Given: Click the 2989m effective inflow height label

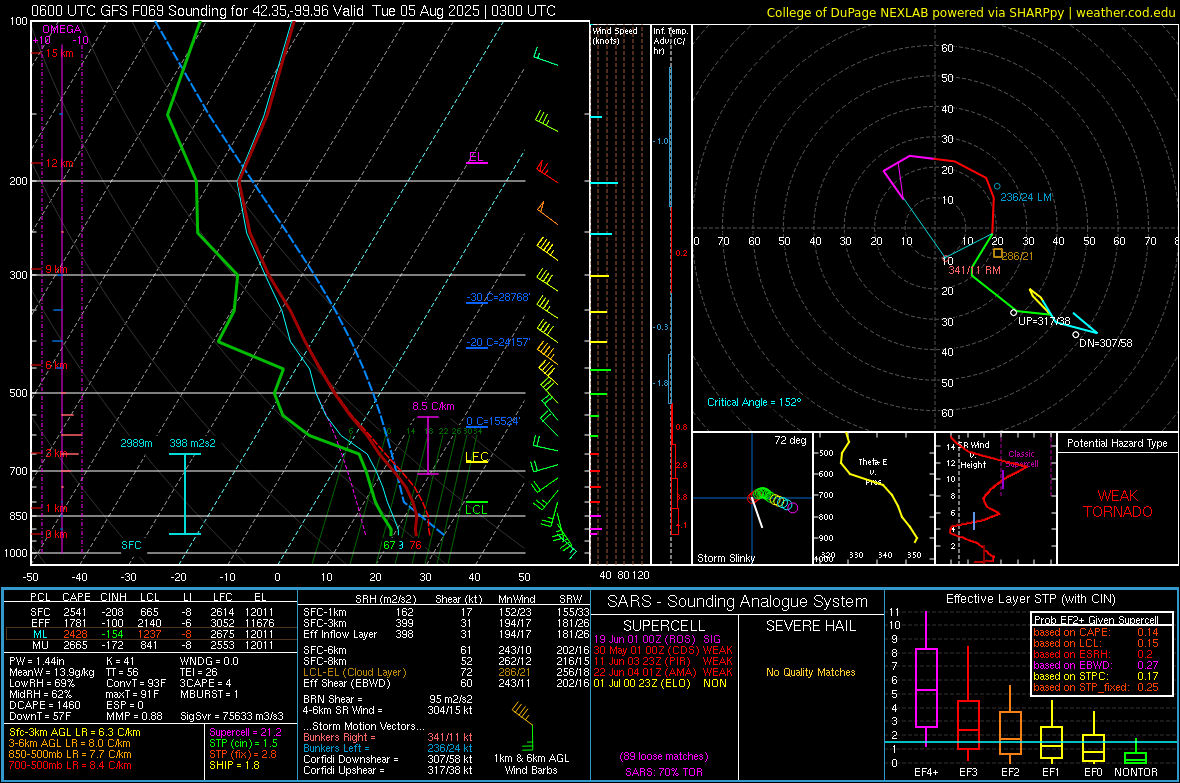Looking at the screenshot, I should 136,443.
